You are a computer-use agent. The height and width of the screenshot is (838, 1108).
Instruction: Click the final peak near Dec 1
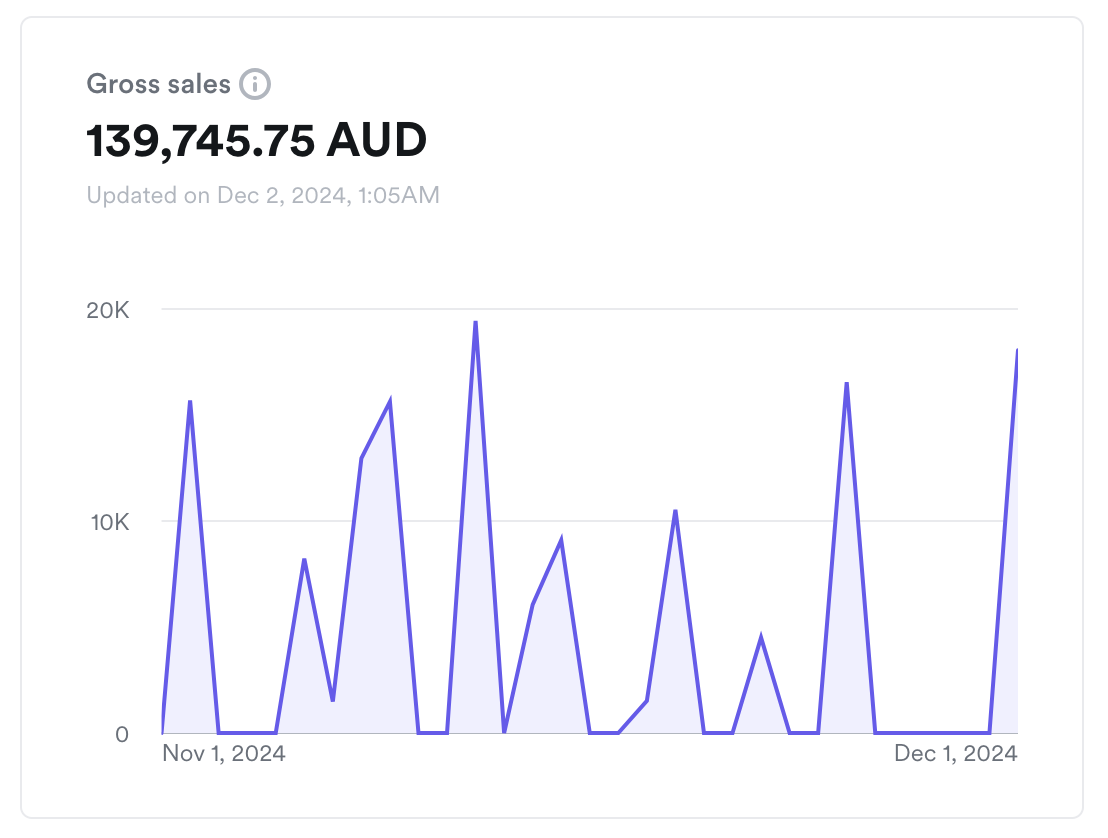click(x=1018, y=350)
